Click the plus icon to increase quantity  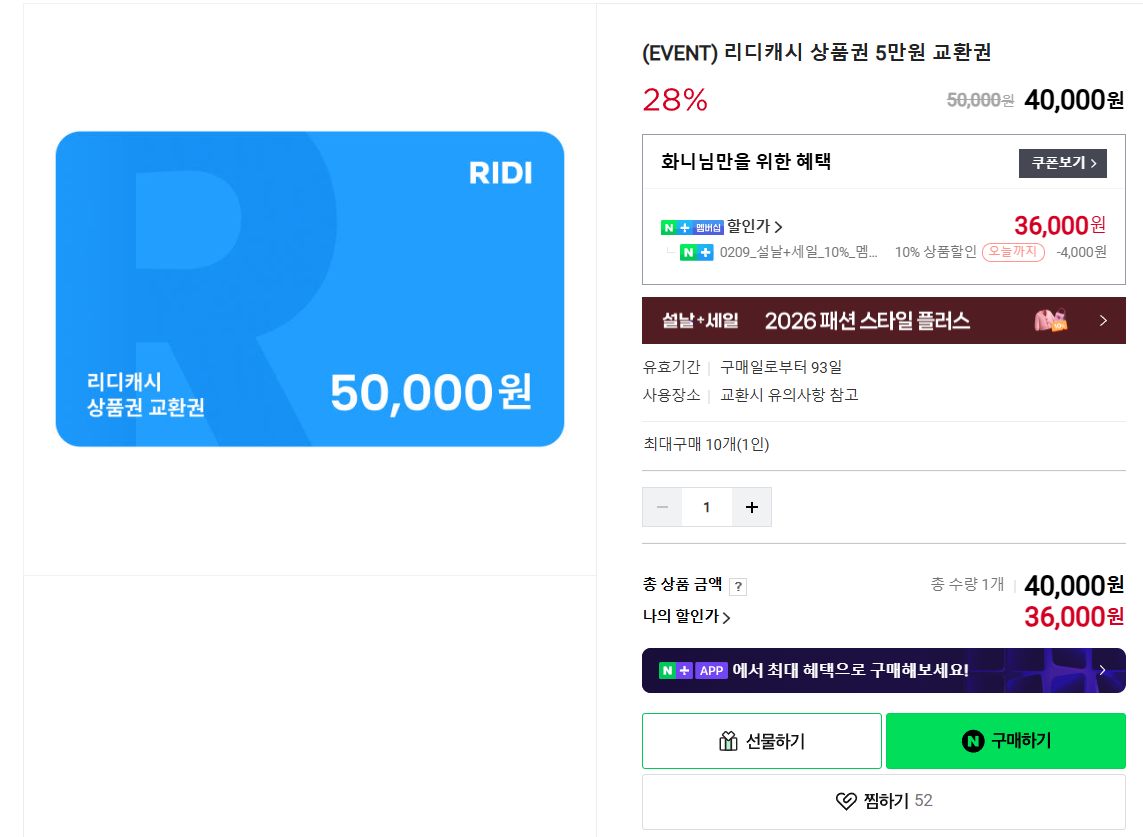tap(752, 507)
